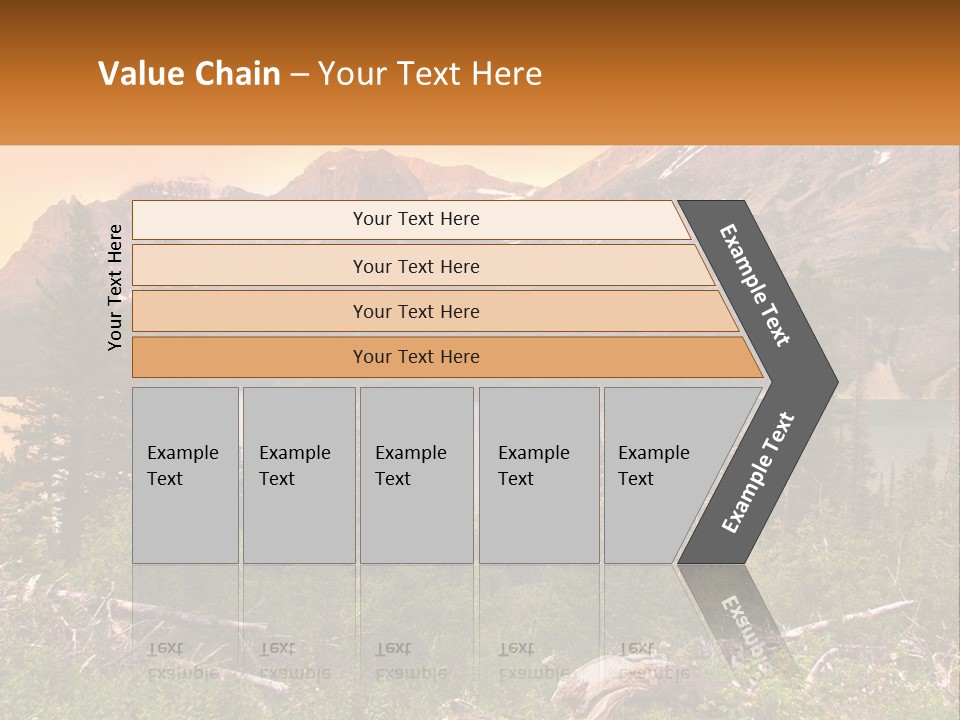The width and height of the screenshot is (960, 720).
Task: Click the second horizontal "Your Text Here" bar
Action: point(416,266)
